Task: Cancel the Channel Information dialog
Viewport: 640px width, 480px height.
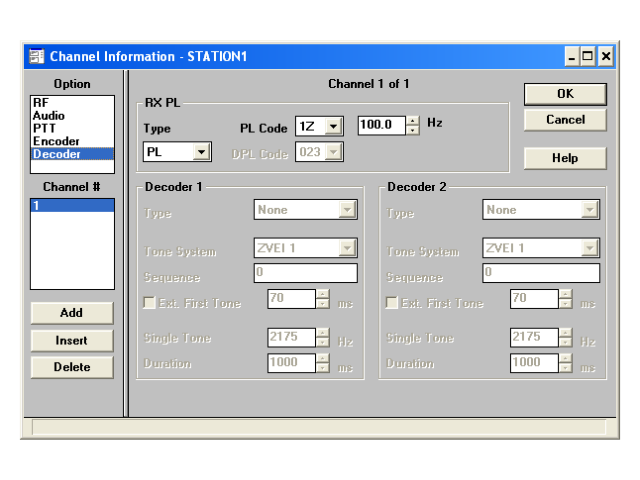Action: (x=565, y=120)
